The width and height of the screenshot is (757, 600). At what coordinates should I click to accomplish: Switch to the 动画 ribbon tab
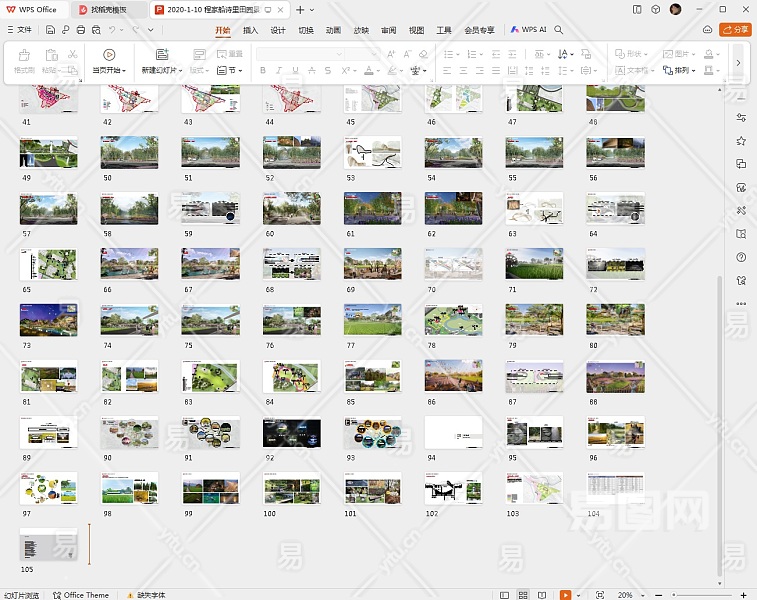[x=333, y=30]
